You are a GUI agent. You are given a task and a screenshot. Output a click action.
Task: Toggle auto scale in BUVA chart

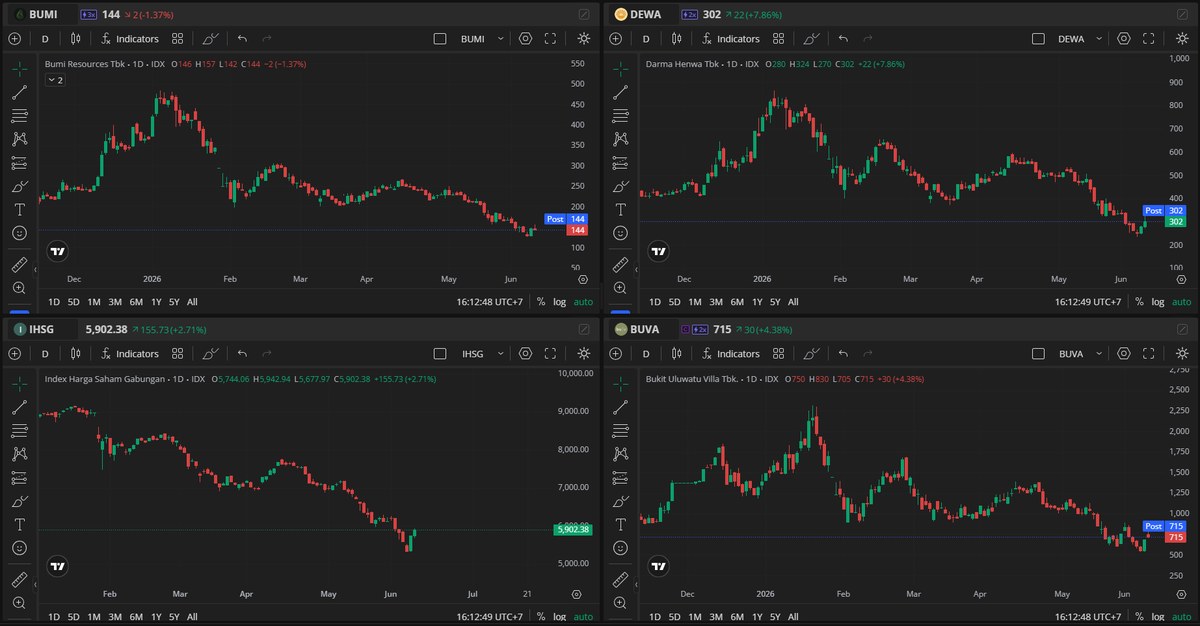(1183, 617)
